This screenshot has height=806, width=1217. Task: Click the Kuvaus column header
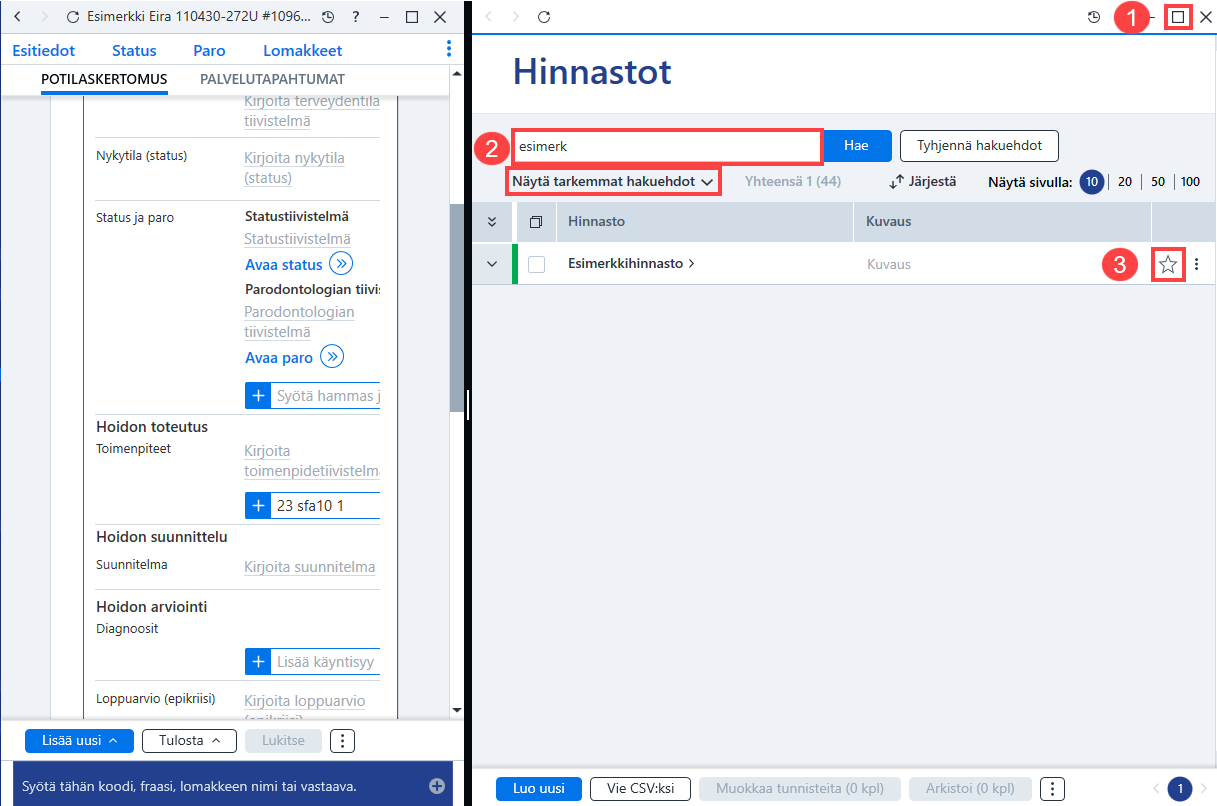pyautogui.click(x=1002, y=222)
